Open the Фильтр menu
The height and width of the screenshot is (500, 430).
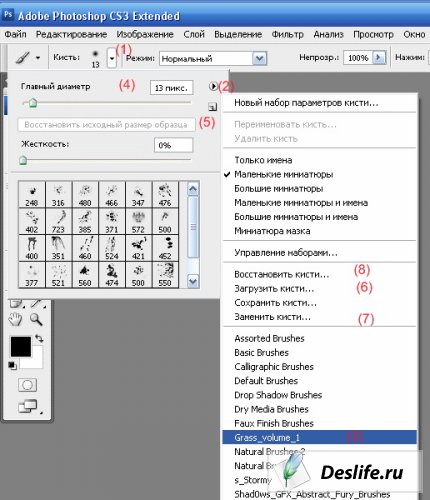pos(287,34)
